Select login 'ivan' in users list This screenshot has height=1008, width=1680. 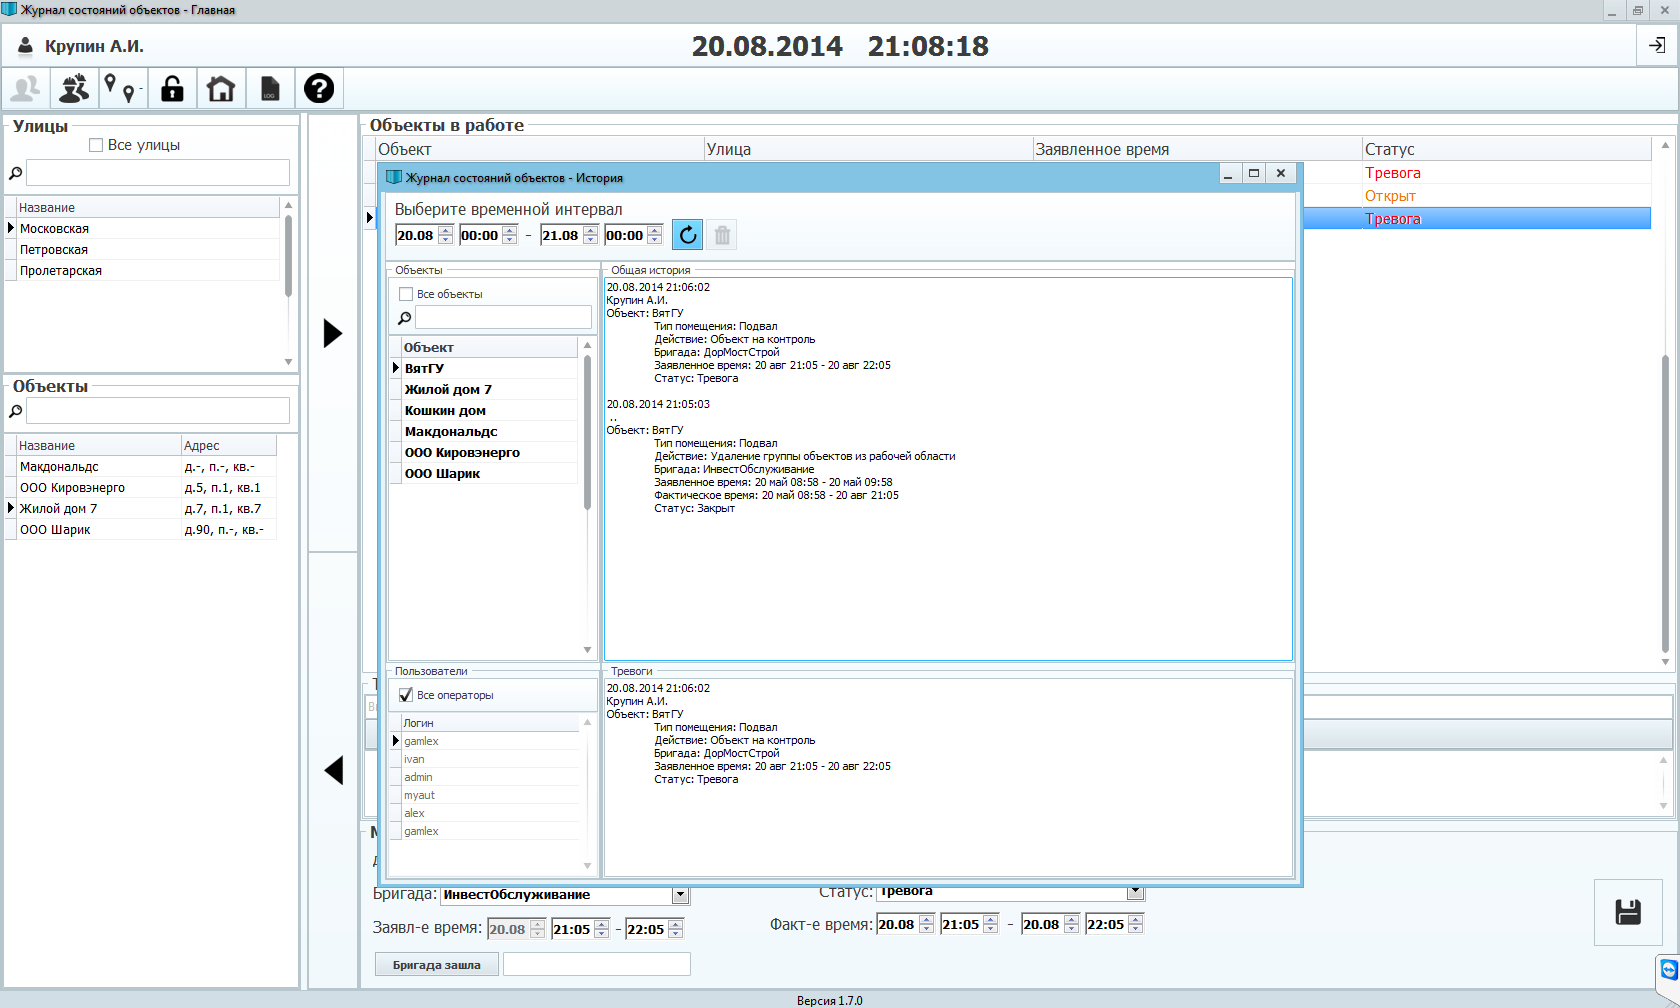click(x=490, y=759)
